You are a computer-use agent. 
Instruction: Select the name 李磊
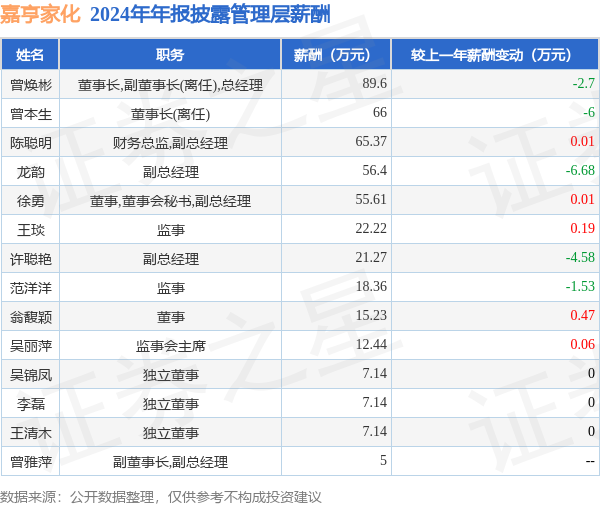coord(31,404)
